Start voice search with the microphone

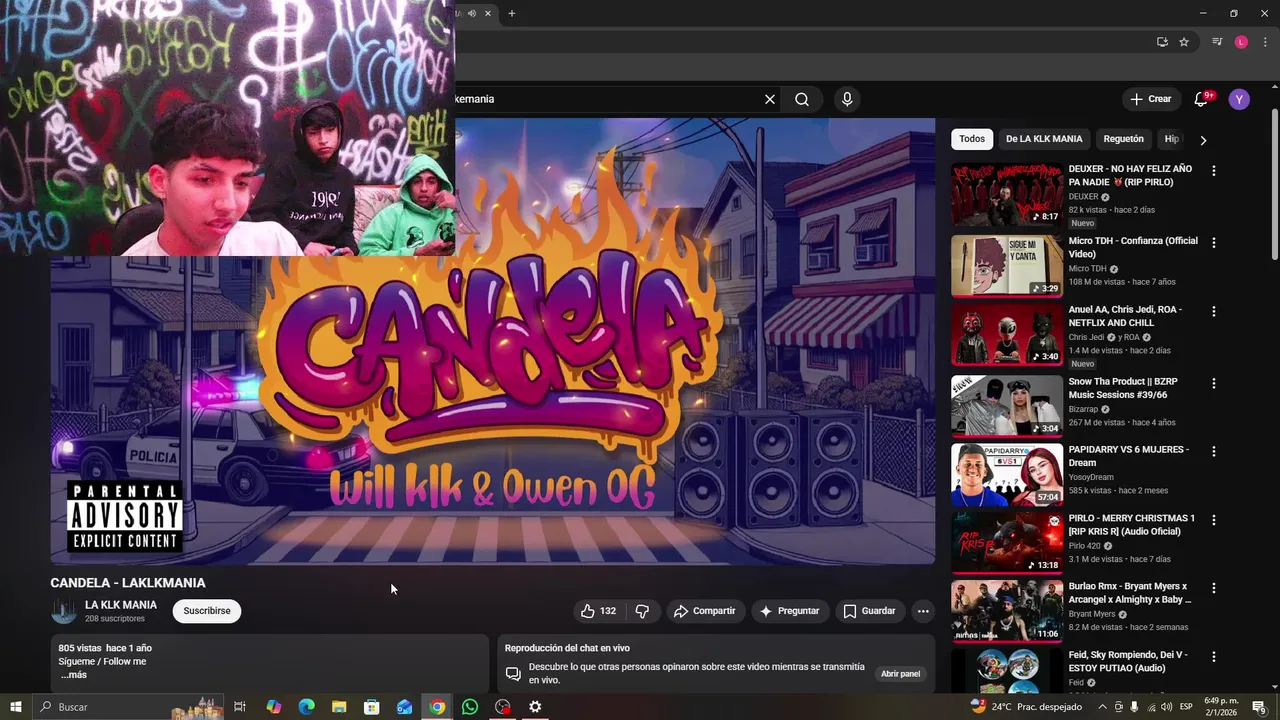coord(847,99)
